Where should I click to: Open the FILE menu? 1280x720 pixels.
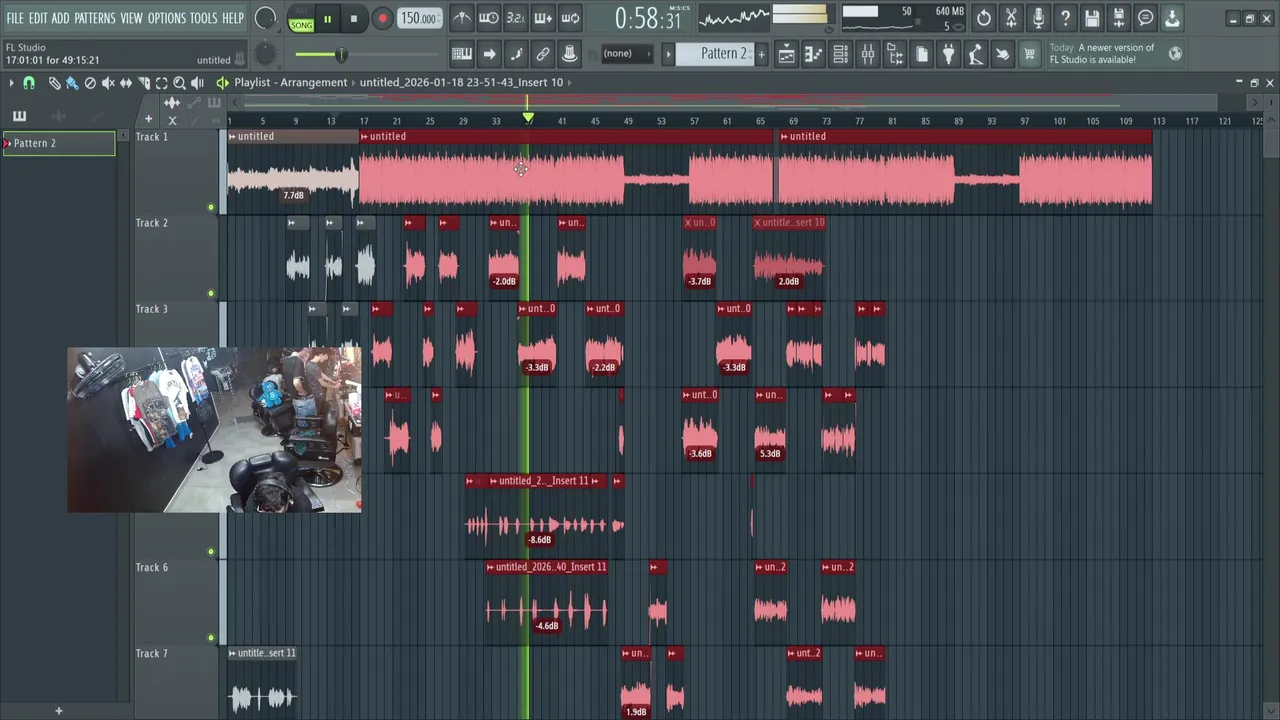pos(15,18)
